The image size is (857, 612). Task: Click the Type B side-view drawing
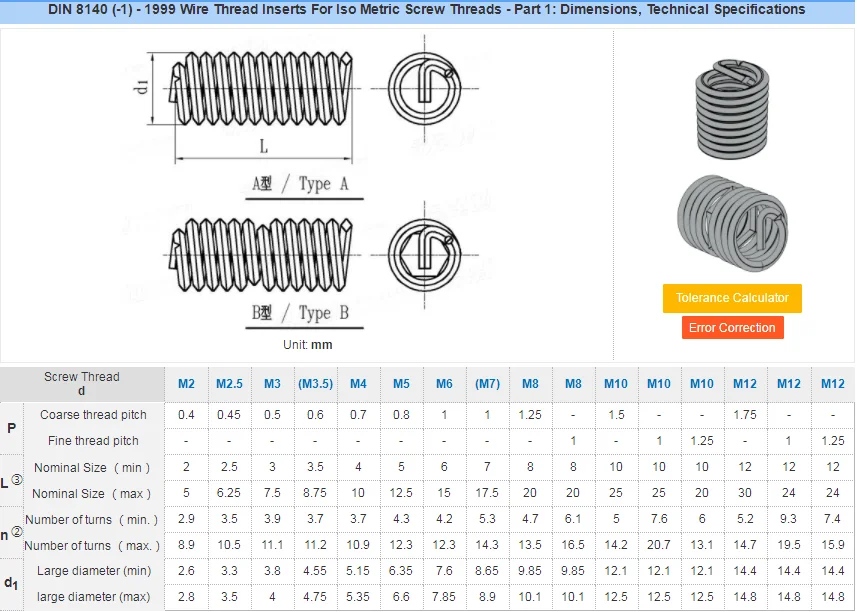(260, 248)
